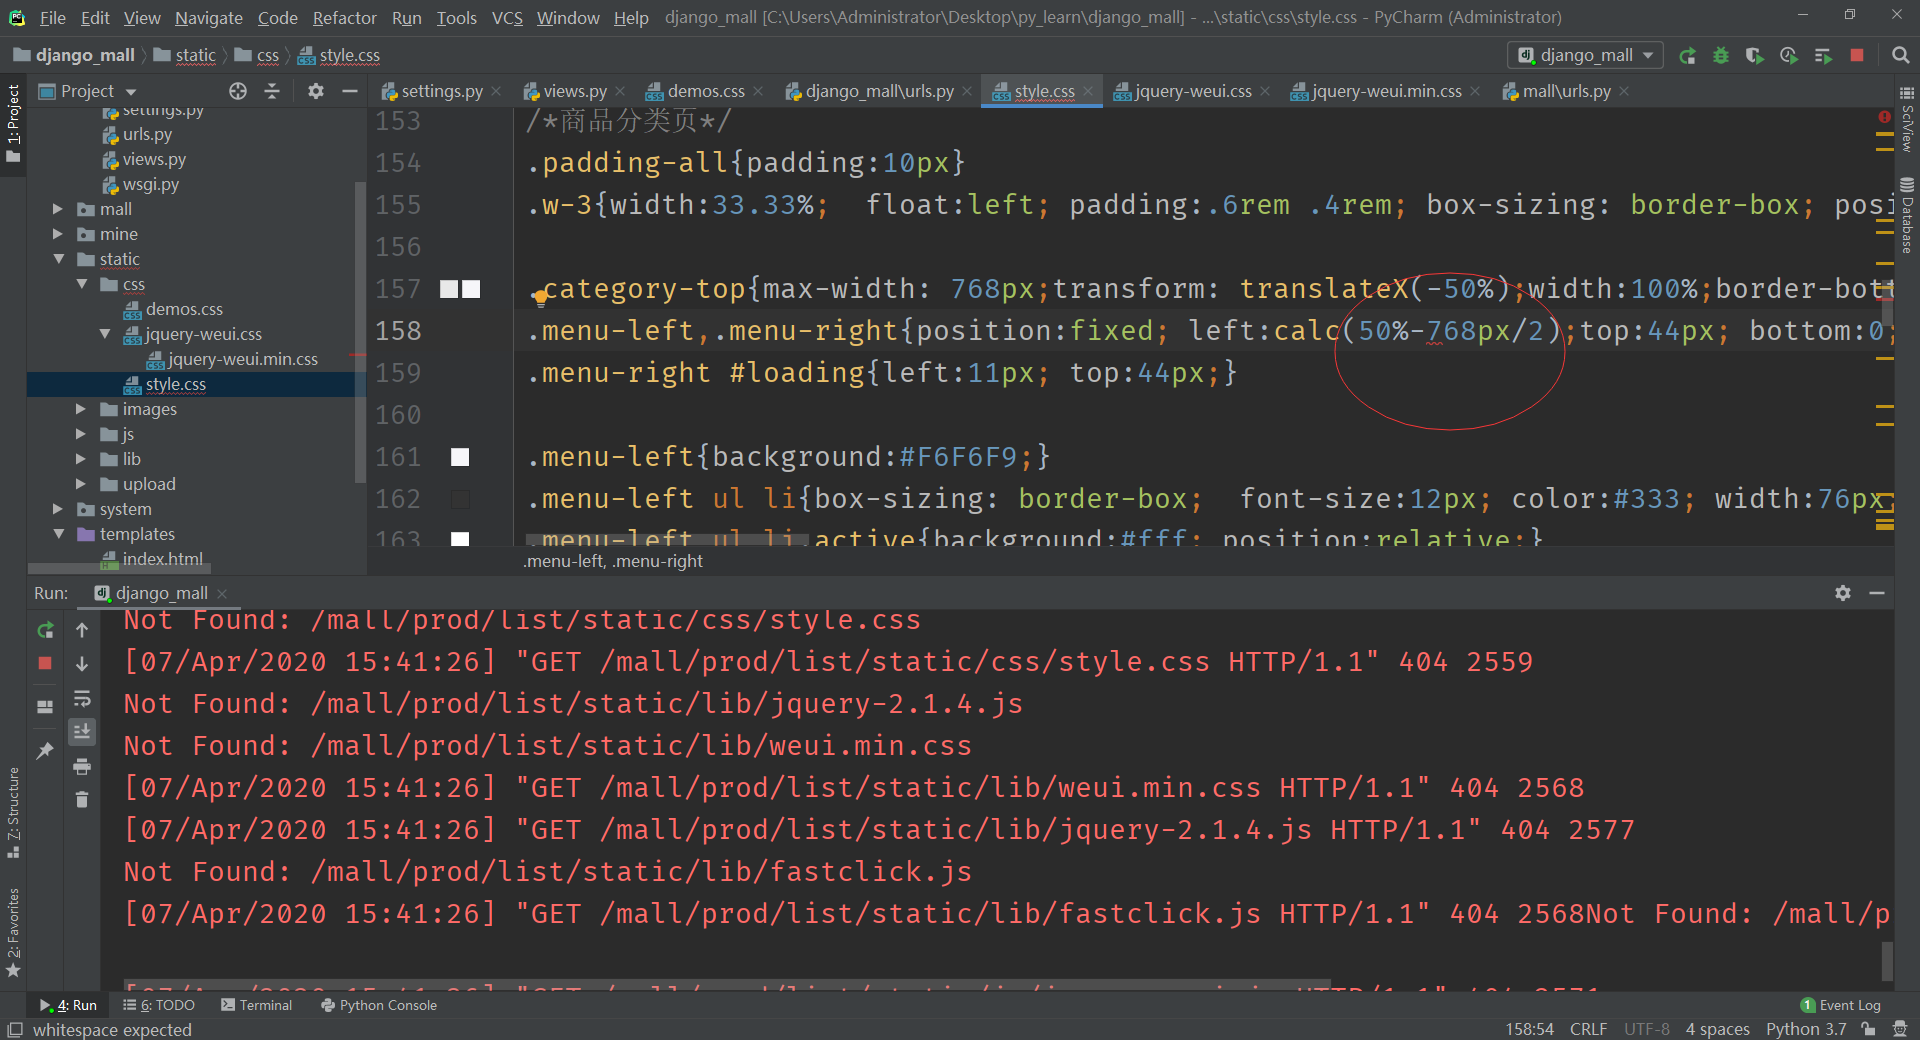Open index.html in the Project tree
Screen dimensions: 1920x1040
point(162,559)
